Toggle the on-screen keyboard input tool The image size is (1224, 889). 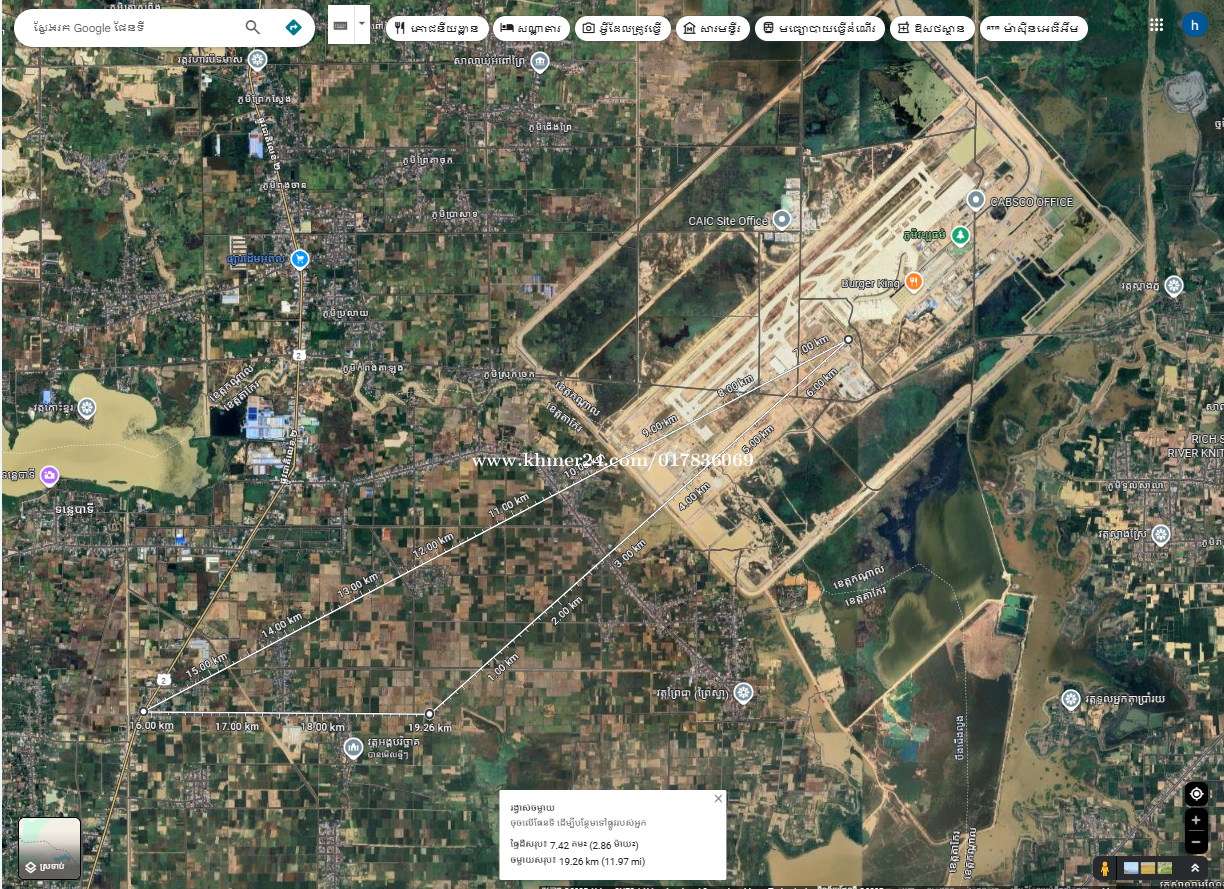point(341,26)
